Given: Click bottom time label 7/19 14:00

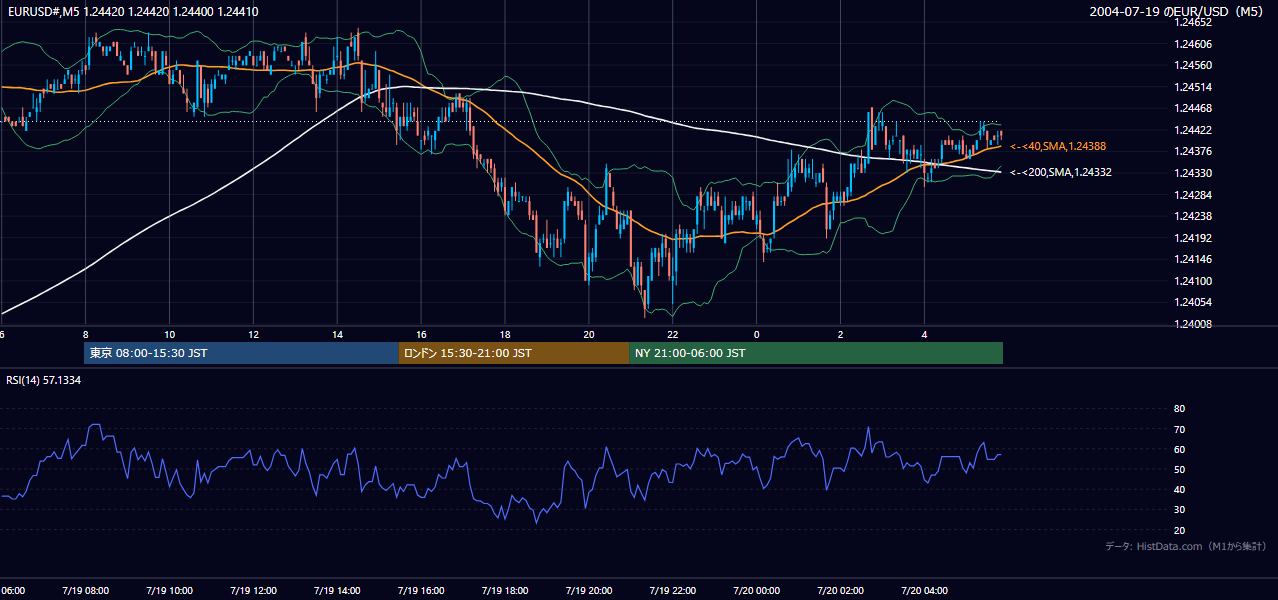Looking at the screenshot, I should 337,590.
